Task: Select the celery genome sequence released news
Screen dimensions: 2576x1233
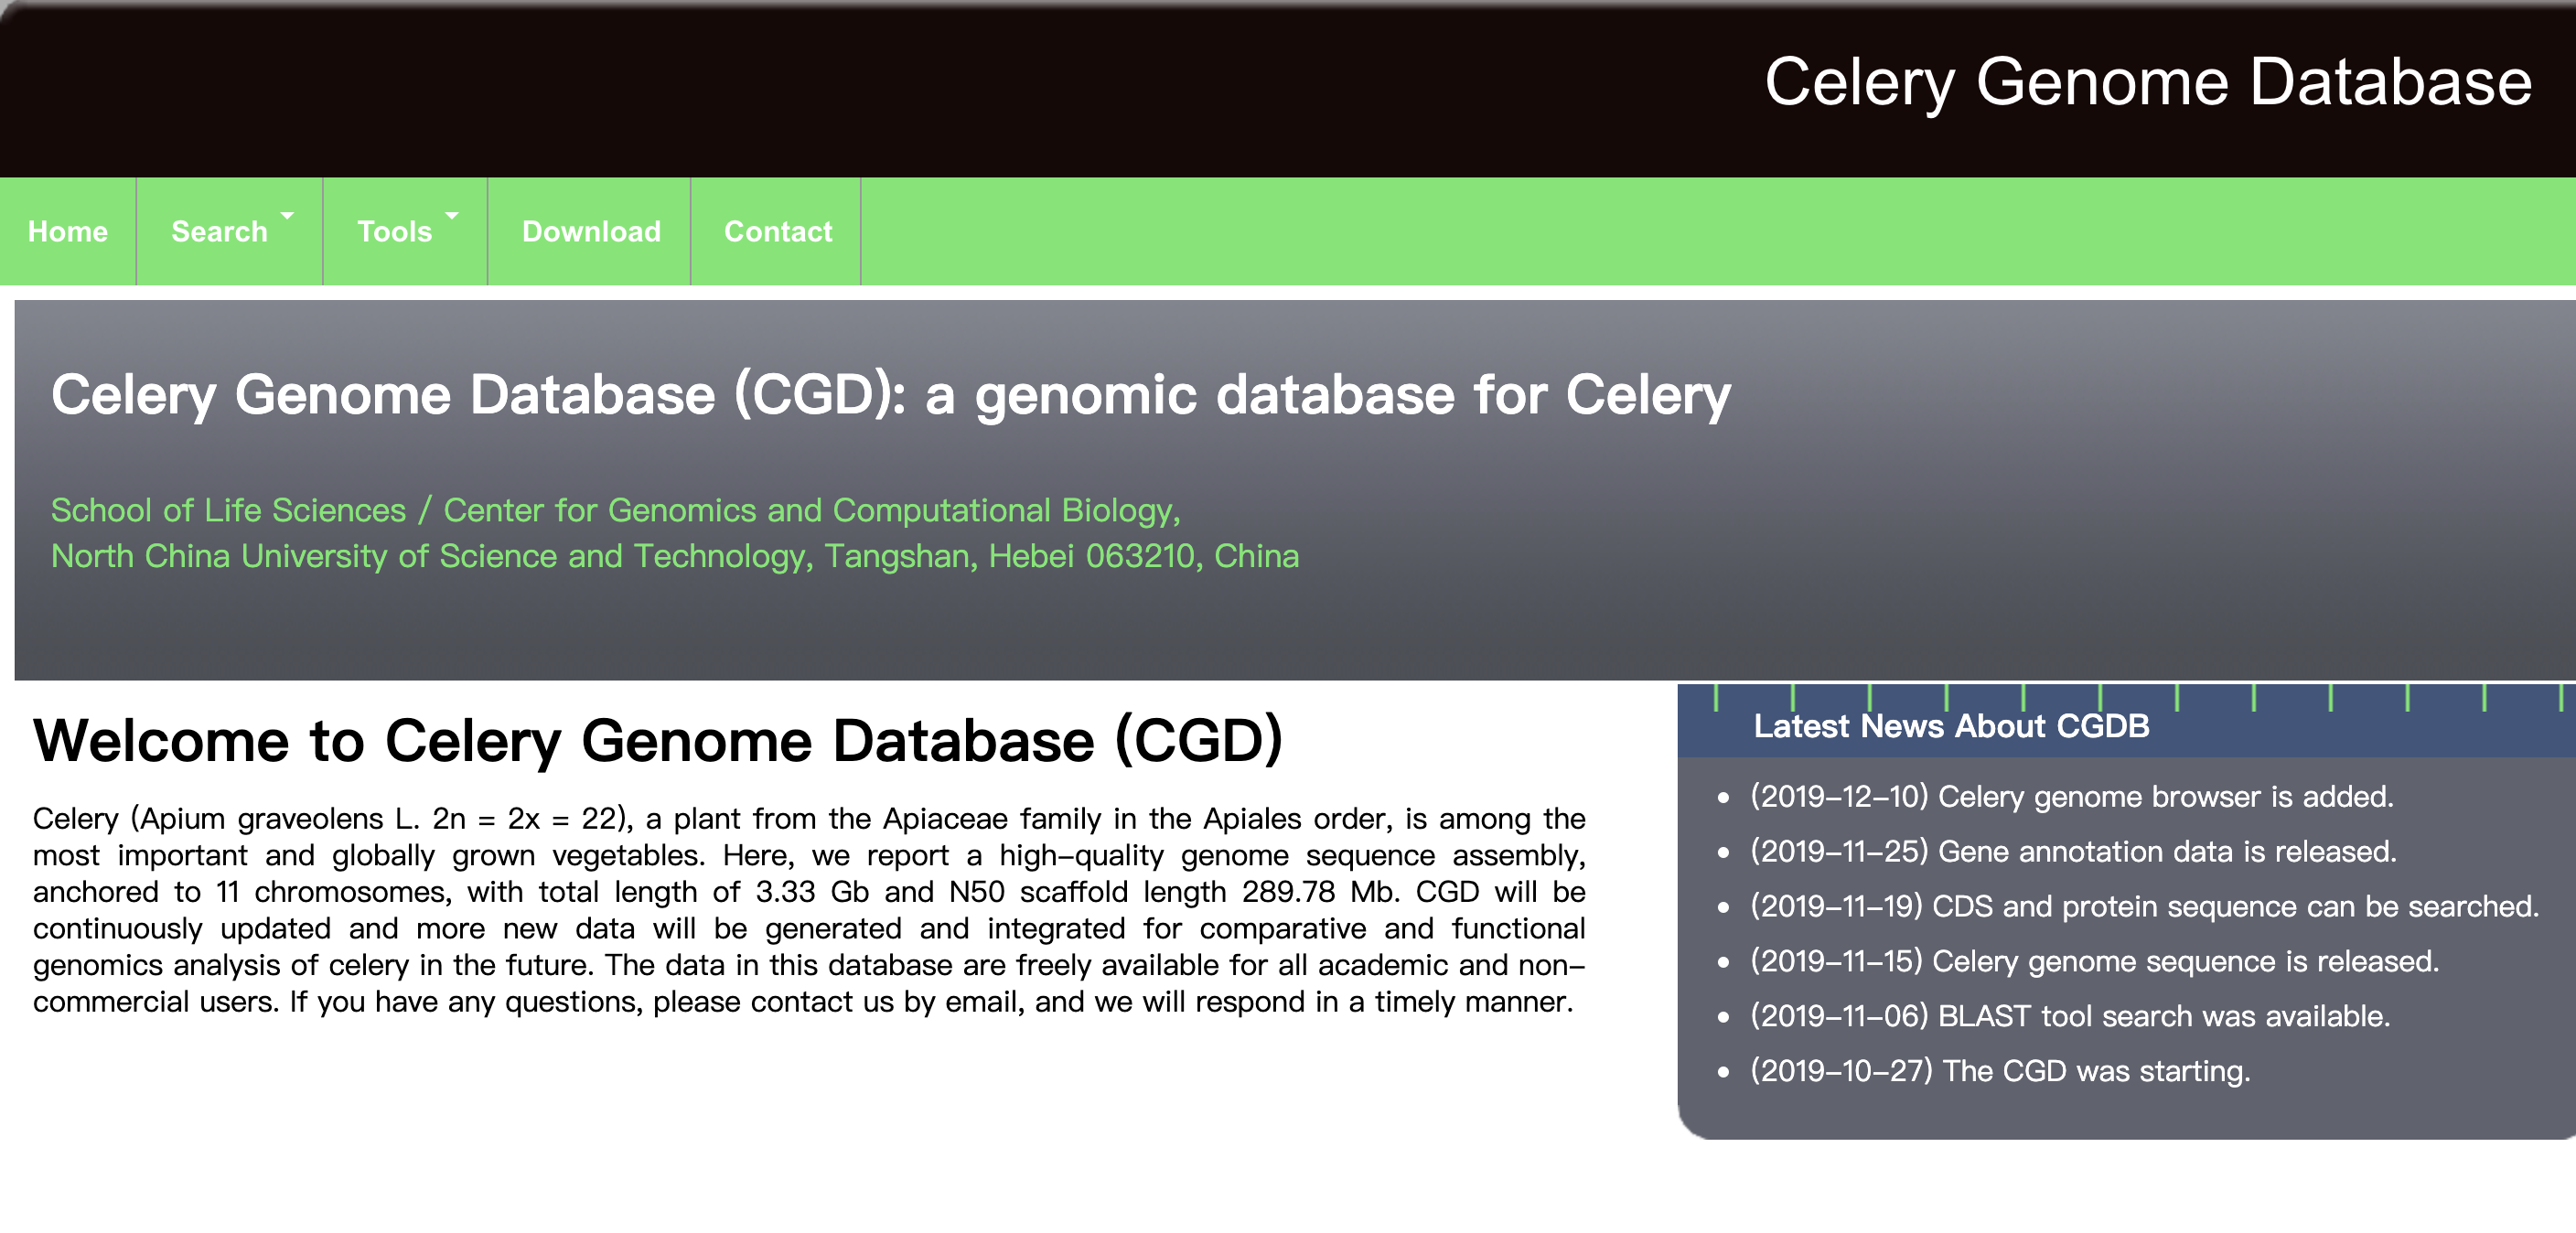Action: coord(2094,962)
